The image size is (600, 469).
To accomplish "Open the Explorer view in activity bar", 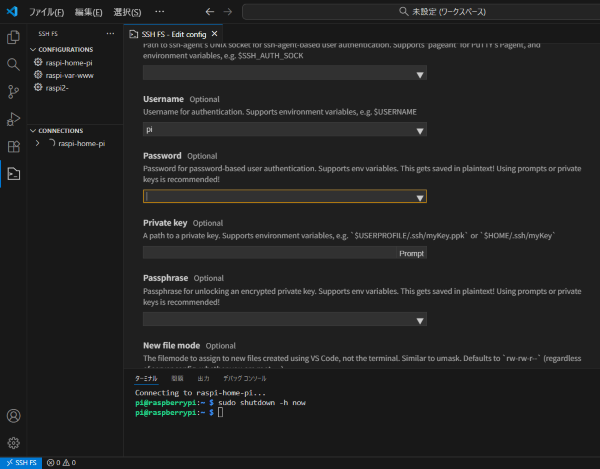I will [14, 37].
